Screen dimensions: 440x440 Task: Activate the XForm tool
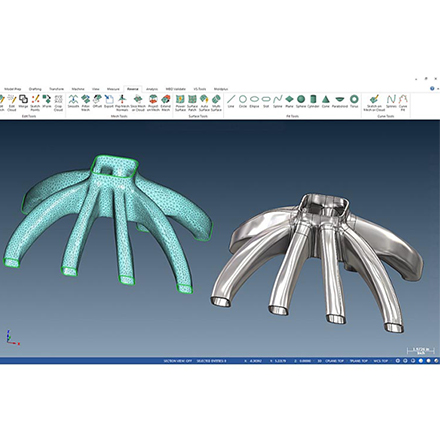47,101
